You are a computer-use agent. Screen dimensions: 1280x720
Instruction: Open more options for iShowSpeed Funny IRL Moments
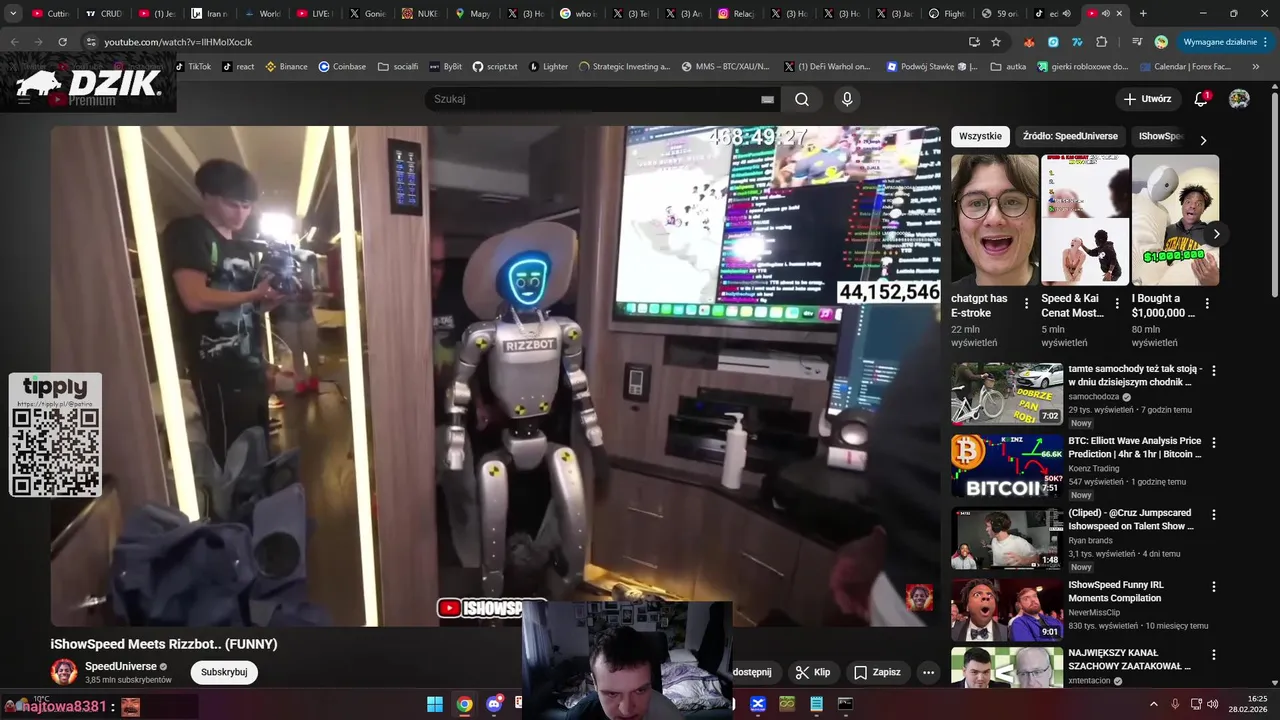tap(1214, 587)
